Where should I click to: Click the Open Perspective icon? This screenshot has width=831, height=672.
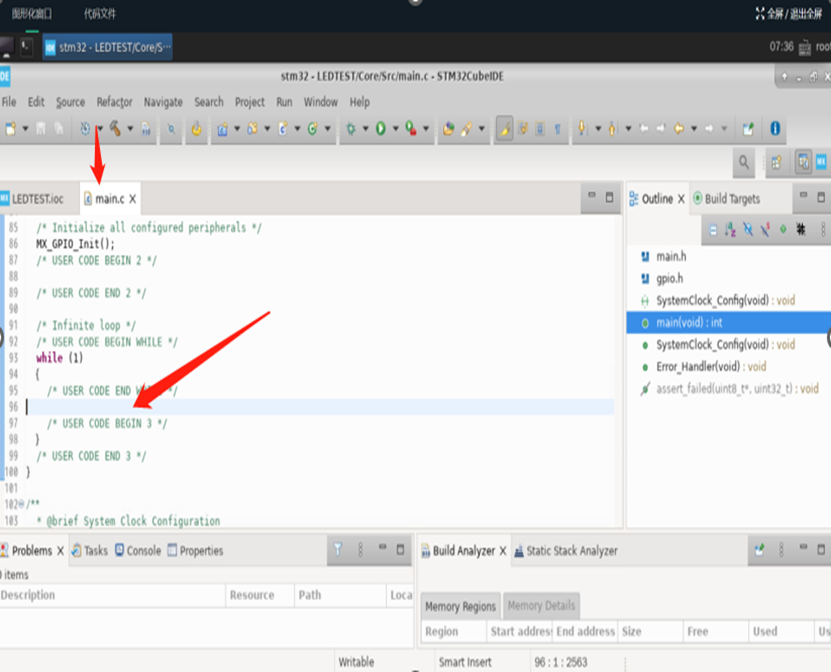click(776, 162)
